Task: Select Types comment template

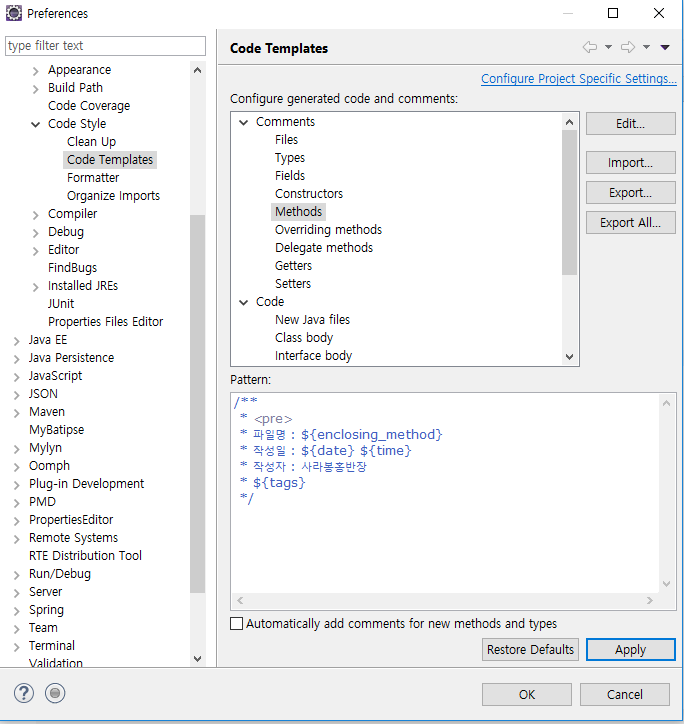Action: 290,158
